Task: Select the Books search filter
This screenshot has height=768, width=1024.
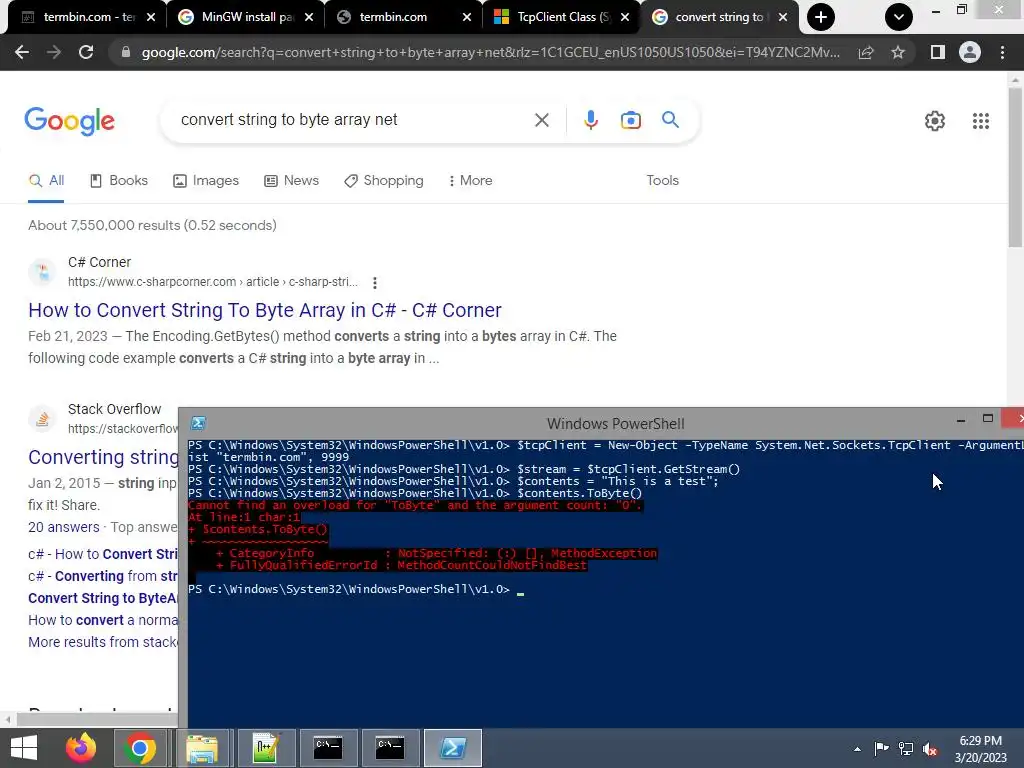Action: tap(119, 181)
